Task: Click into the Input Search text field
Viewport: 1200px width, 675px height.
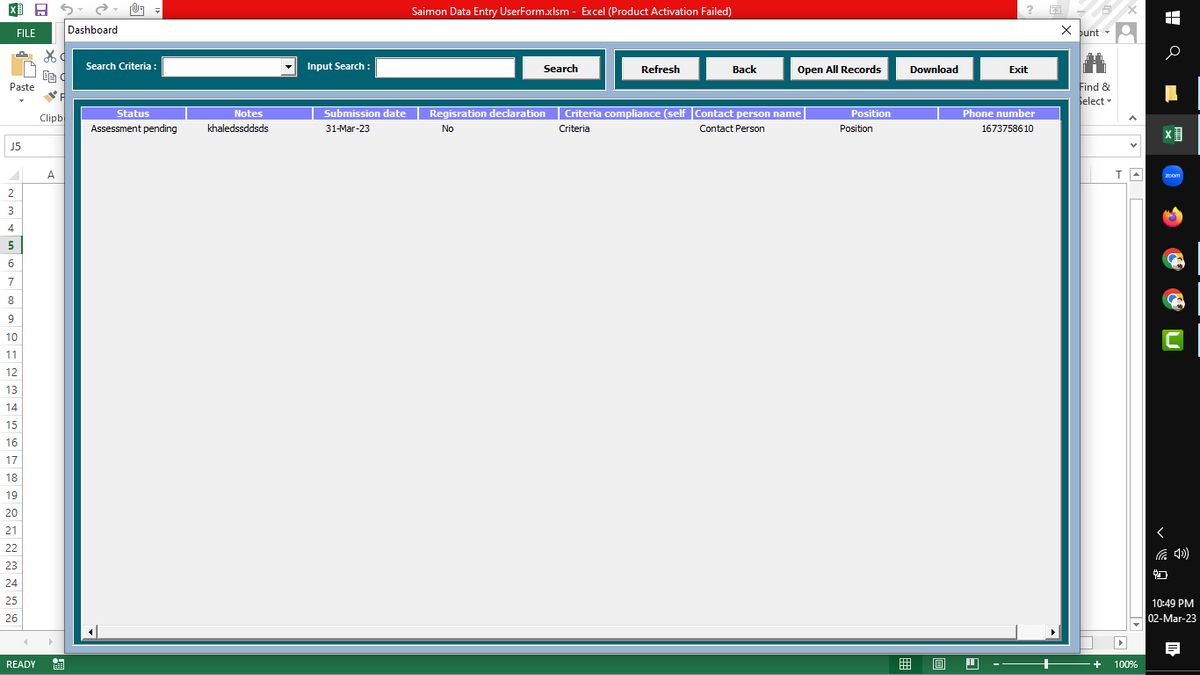Action: point(445,67)
